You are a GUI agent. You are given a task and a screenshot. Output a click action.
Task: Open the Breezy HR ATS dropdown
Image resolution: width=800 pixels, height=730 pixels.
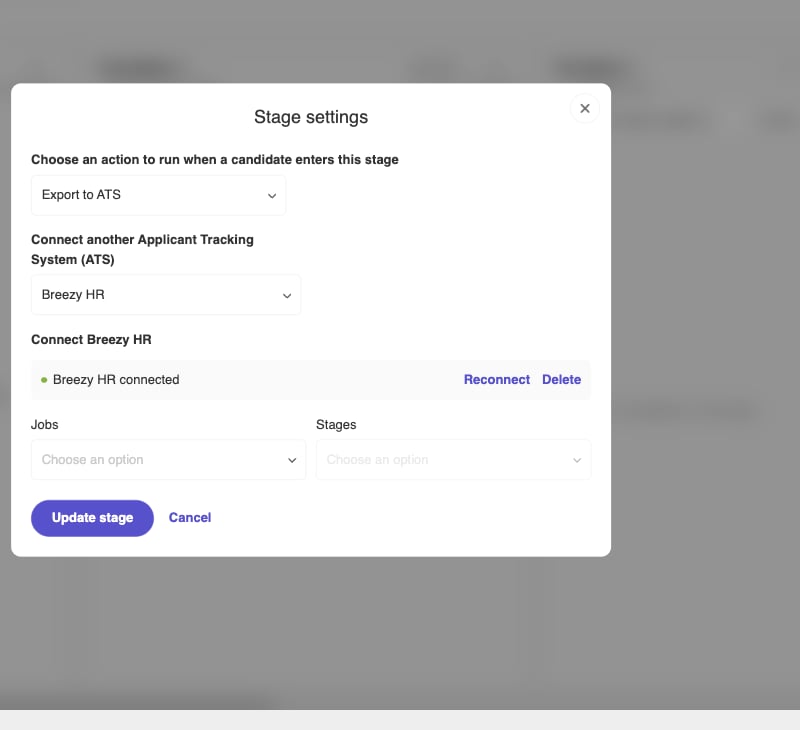166,295
